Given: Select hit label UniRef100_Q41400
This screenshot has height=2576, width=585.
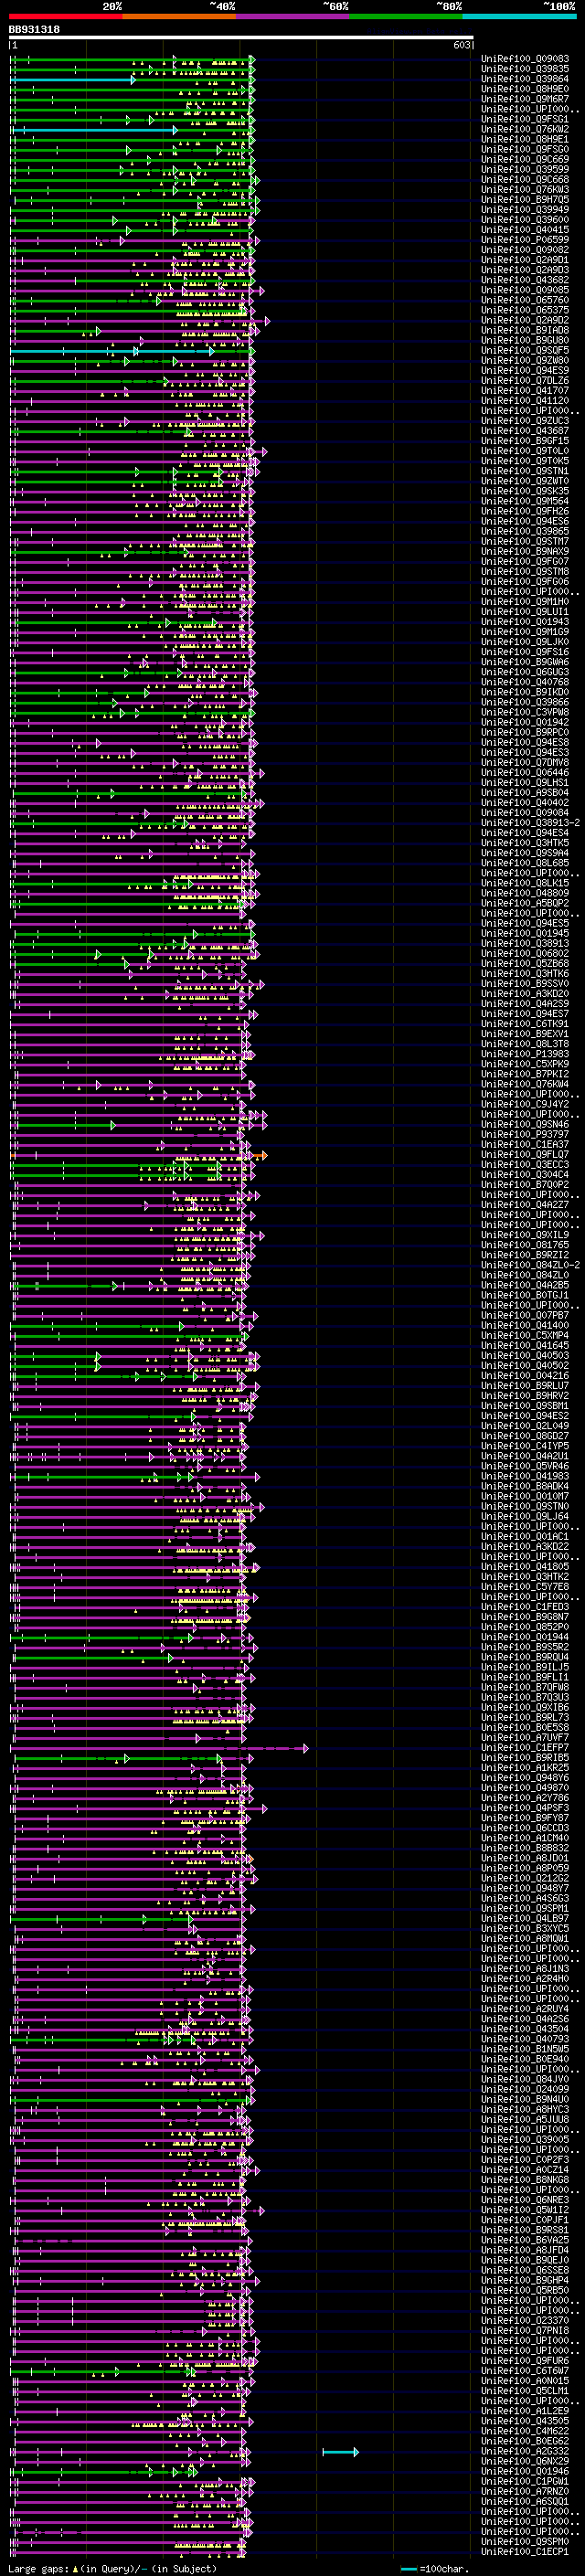Looking at the screenshot, I should tap(525, 1325).
